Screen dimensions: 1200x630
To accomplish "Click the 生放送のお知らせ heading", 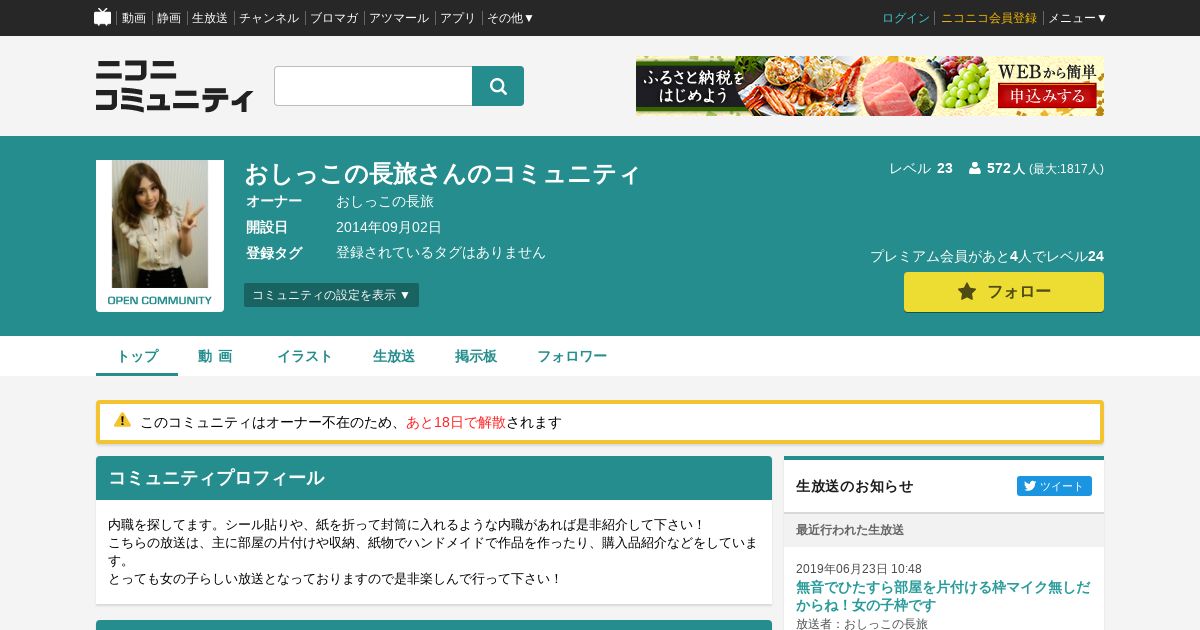I will (855, 486).
